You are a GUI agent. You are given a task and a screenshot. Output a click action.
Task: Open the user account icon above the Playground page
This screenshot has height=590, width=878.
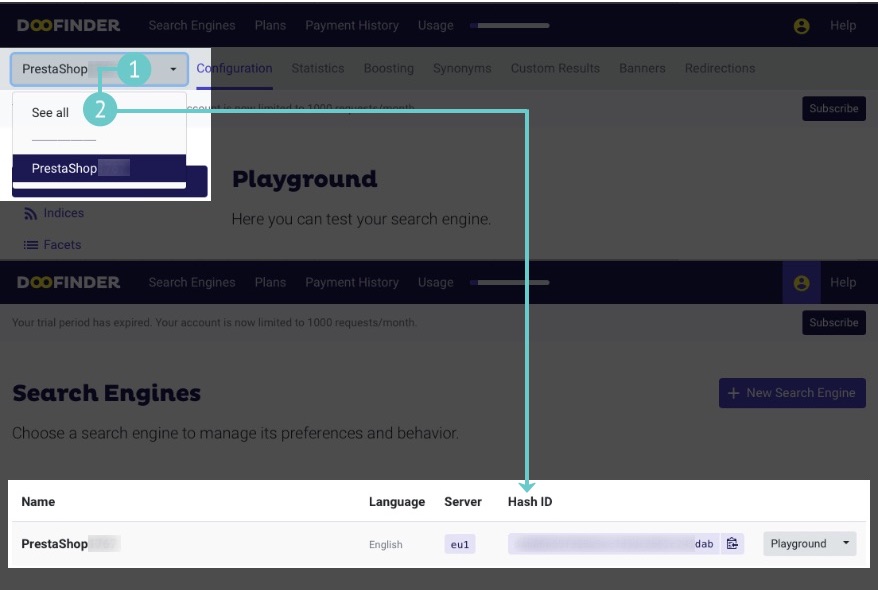click(801, 26)
